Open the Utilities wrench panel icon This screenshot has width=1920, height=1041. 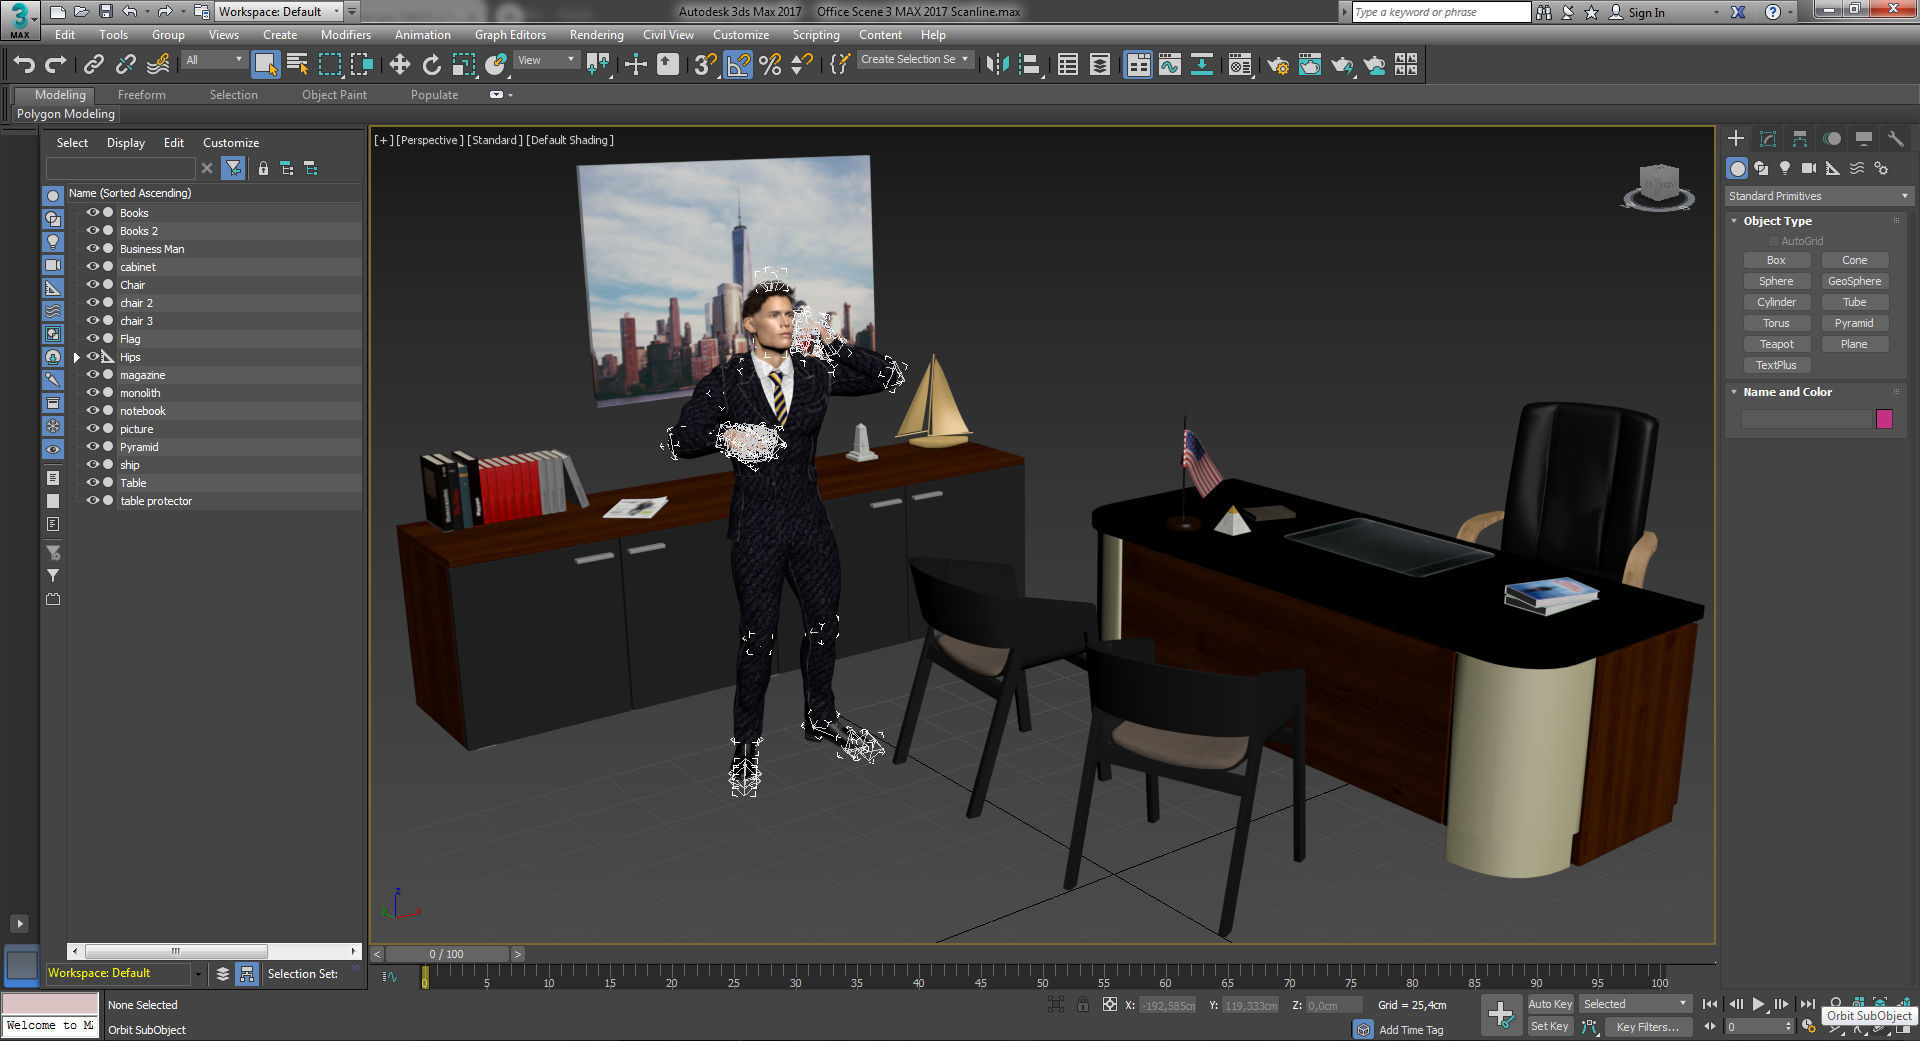click(1896, 139)
